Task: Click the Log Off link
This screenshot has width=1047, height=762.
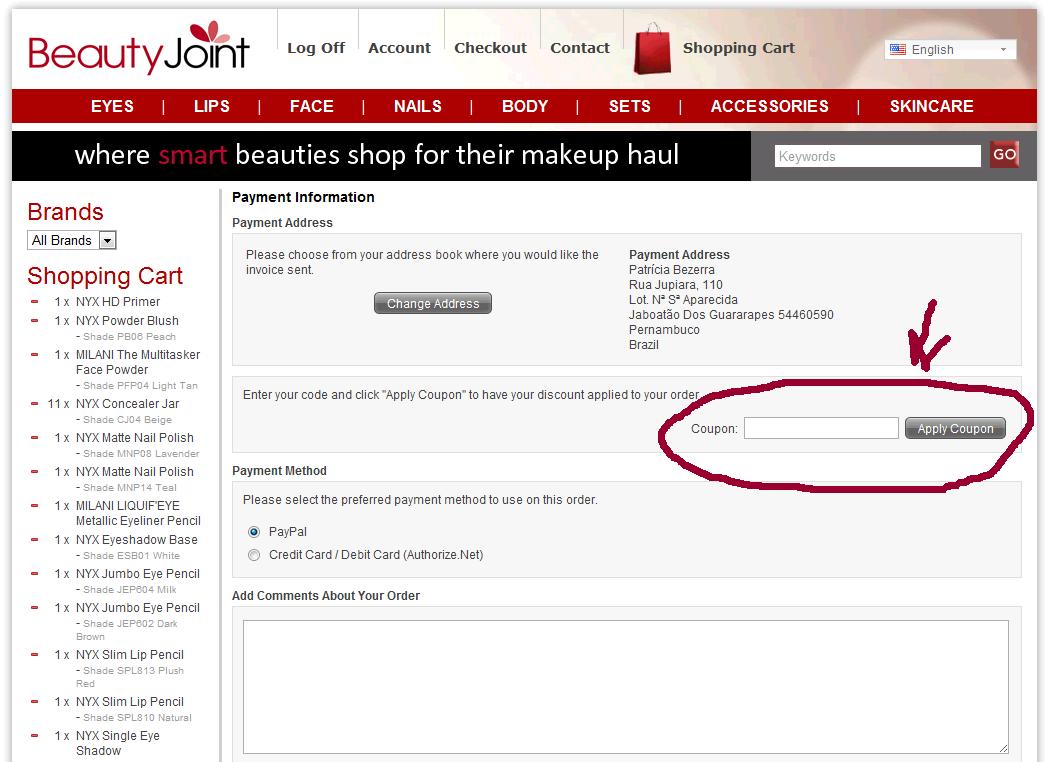Action: [x=316, y=48]
